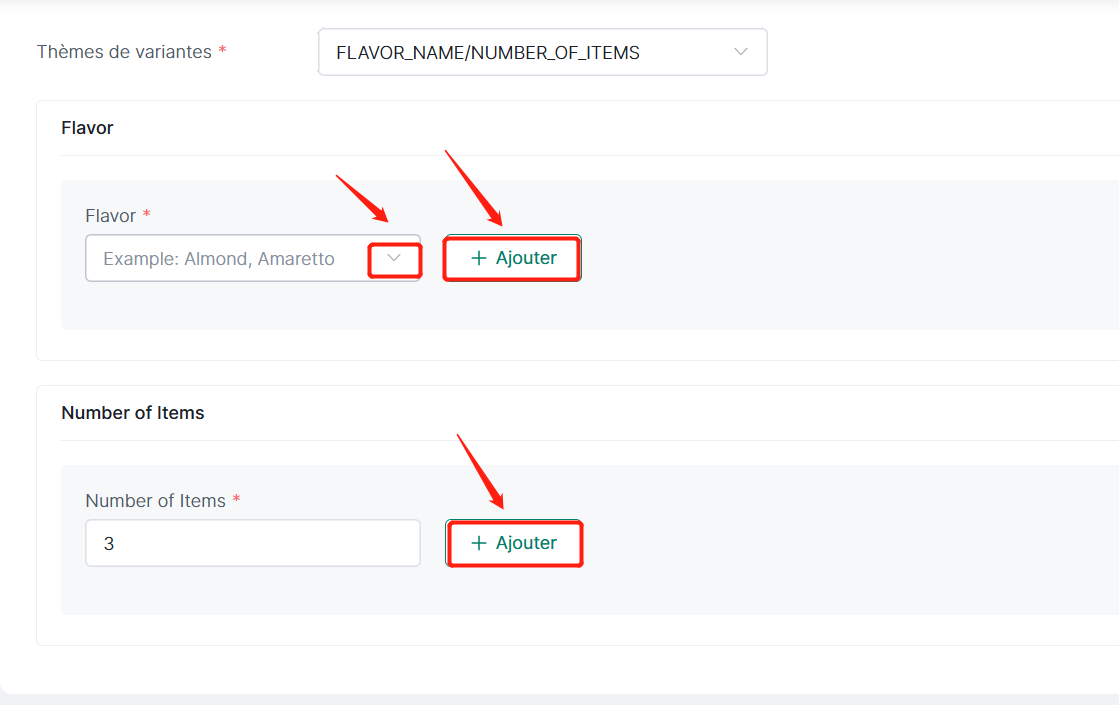Click plus icon in Number of Items' Ajouter
This screenshot has height=705, width=1119.
click(x=479, y=543)
